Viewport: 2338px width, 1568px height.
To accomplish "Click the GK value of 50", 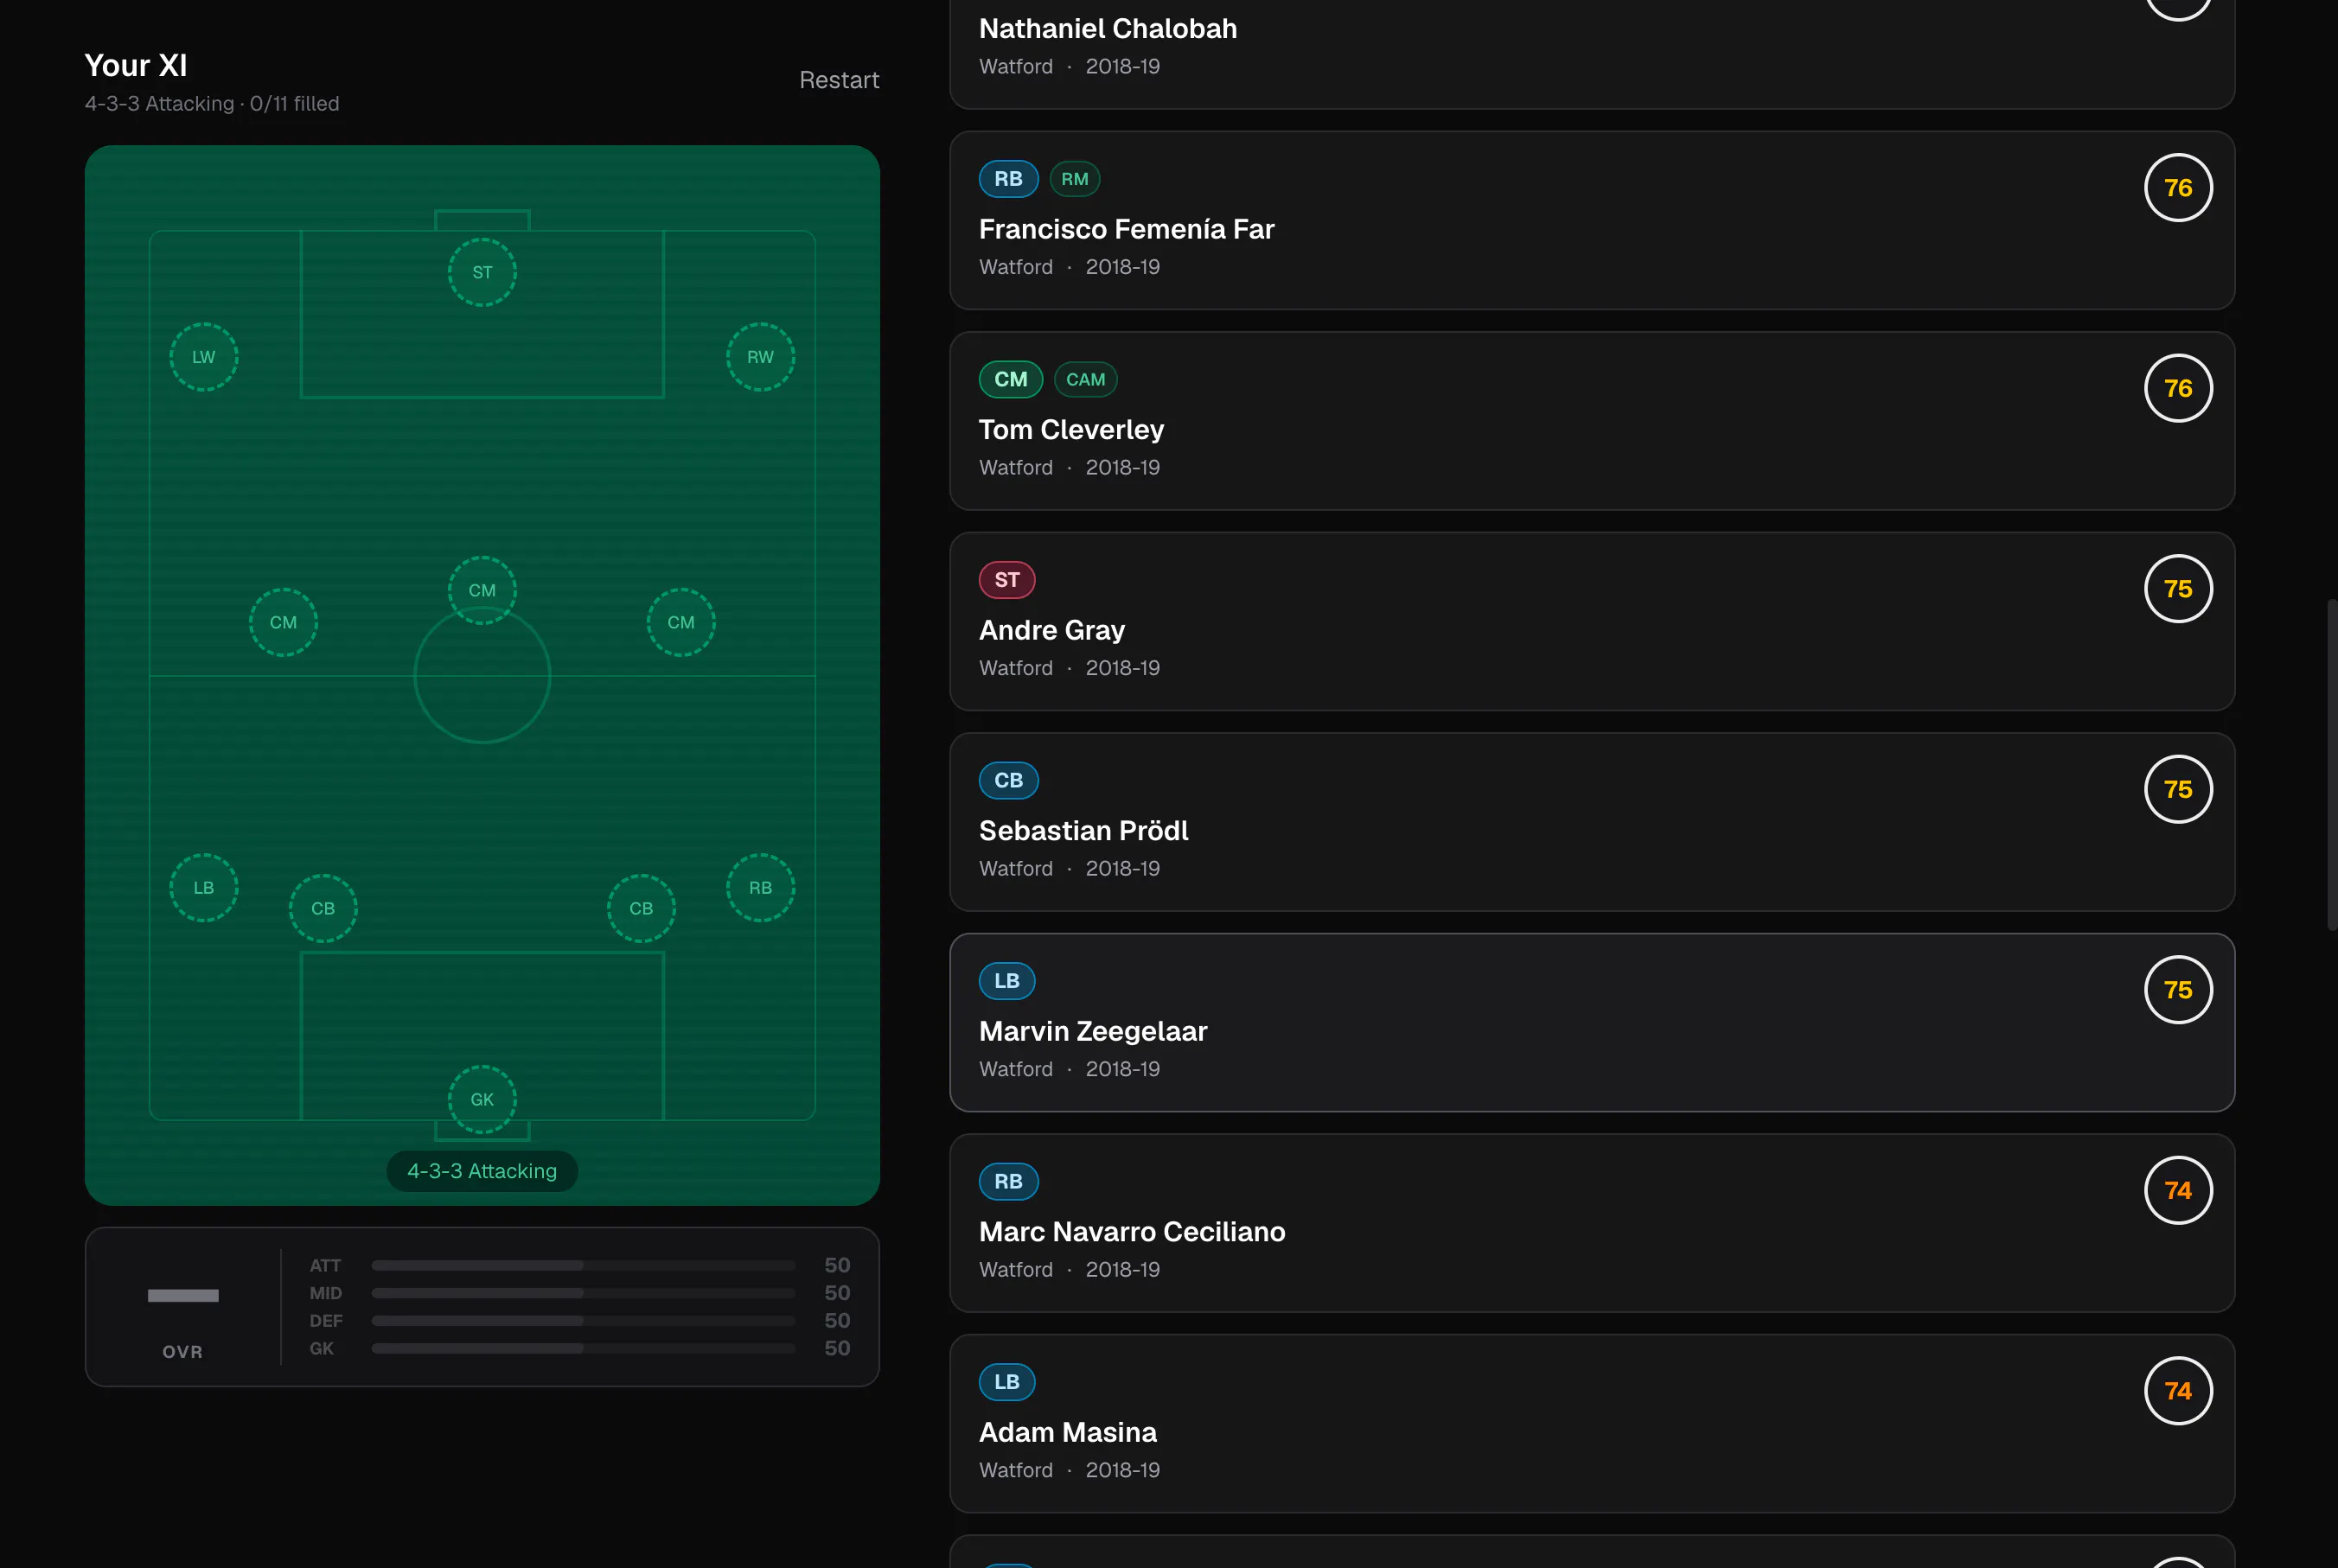I will pos(837,1348).
